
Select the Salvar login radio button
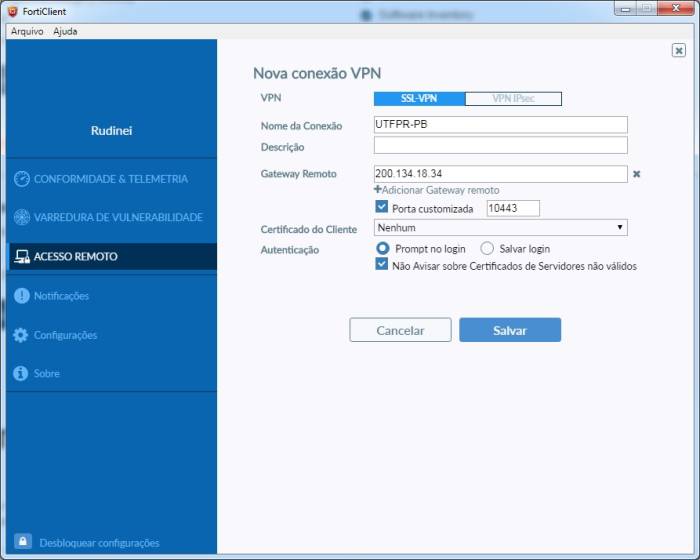click(487, 248)
